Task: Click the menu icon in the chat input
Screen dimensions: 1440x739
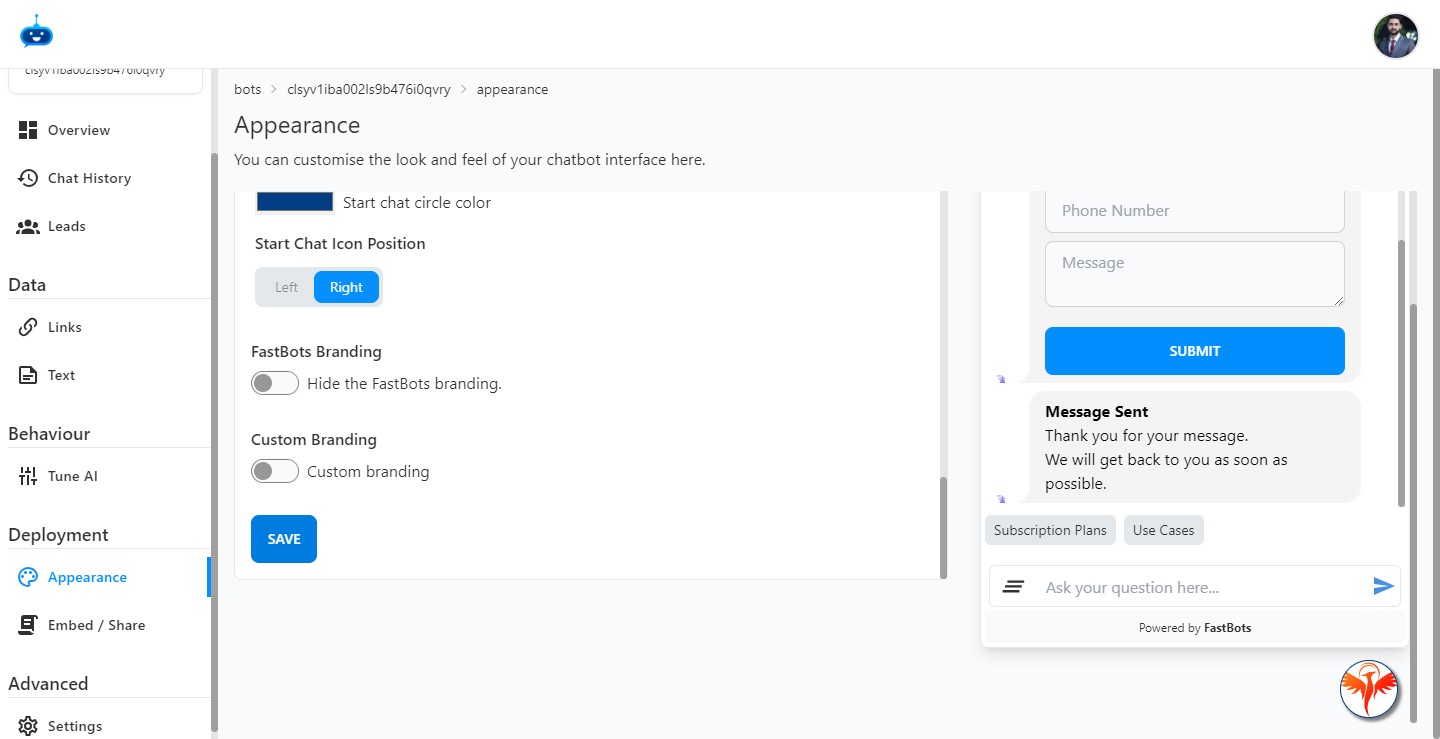Action: [1013, 586]
